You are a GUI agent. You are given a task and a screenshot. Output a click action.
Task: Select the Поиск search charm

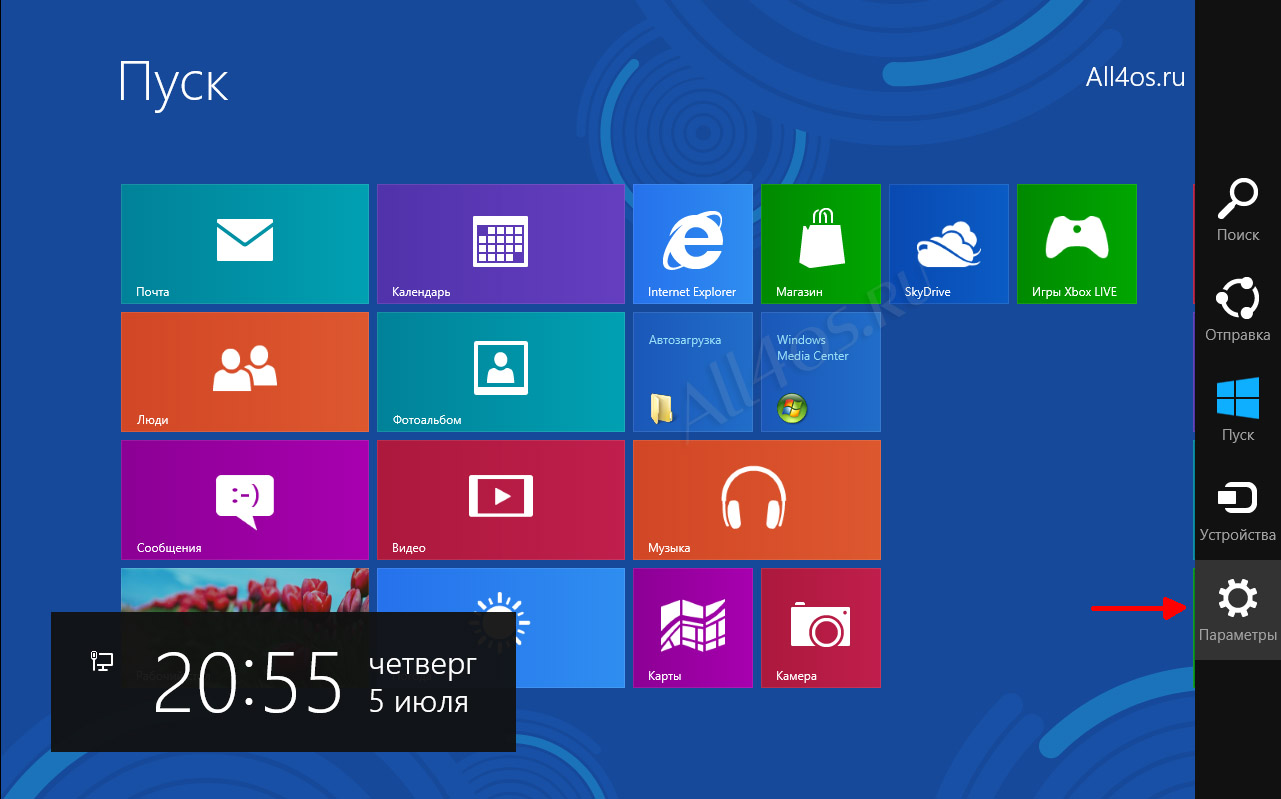point(1238,210)
